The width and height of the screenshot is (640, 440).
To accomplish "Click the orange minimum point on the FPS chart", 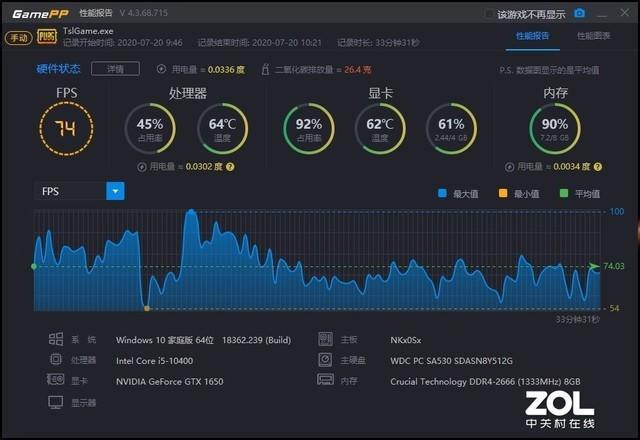I will tap(147, 308).
